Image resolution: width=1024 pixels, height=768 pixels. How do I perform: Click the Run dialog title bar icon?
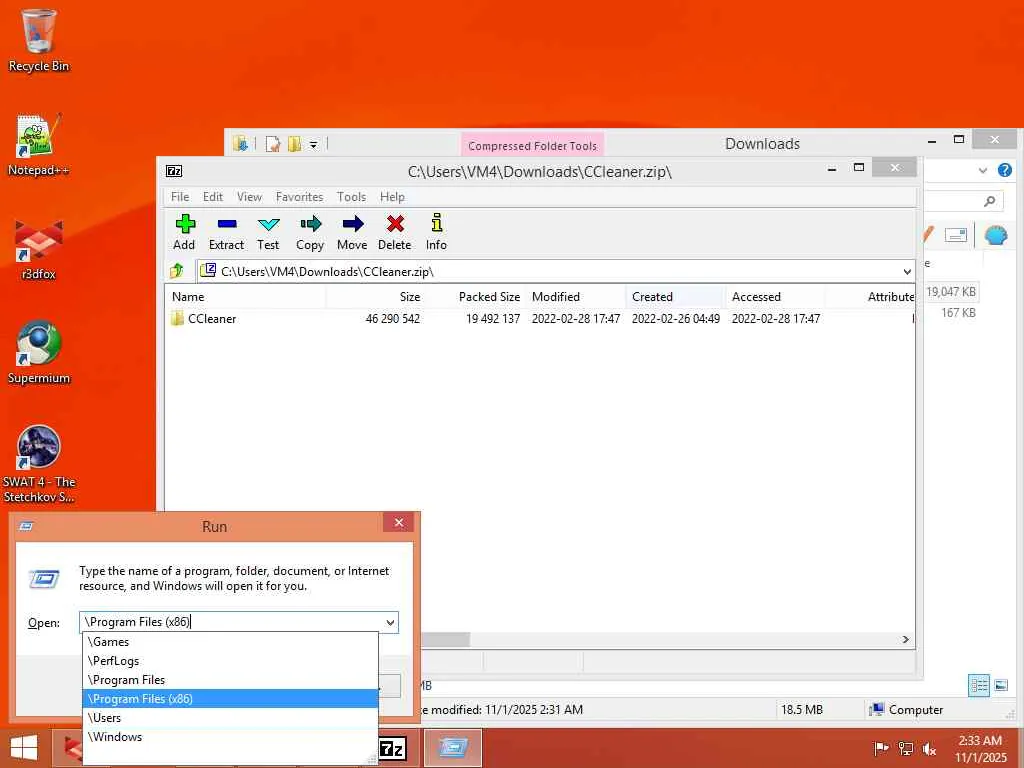tap(26, 526)
